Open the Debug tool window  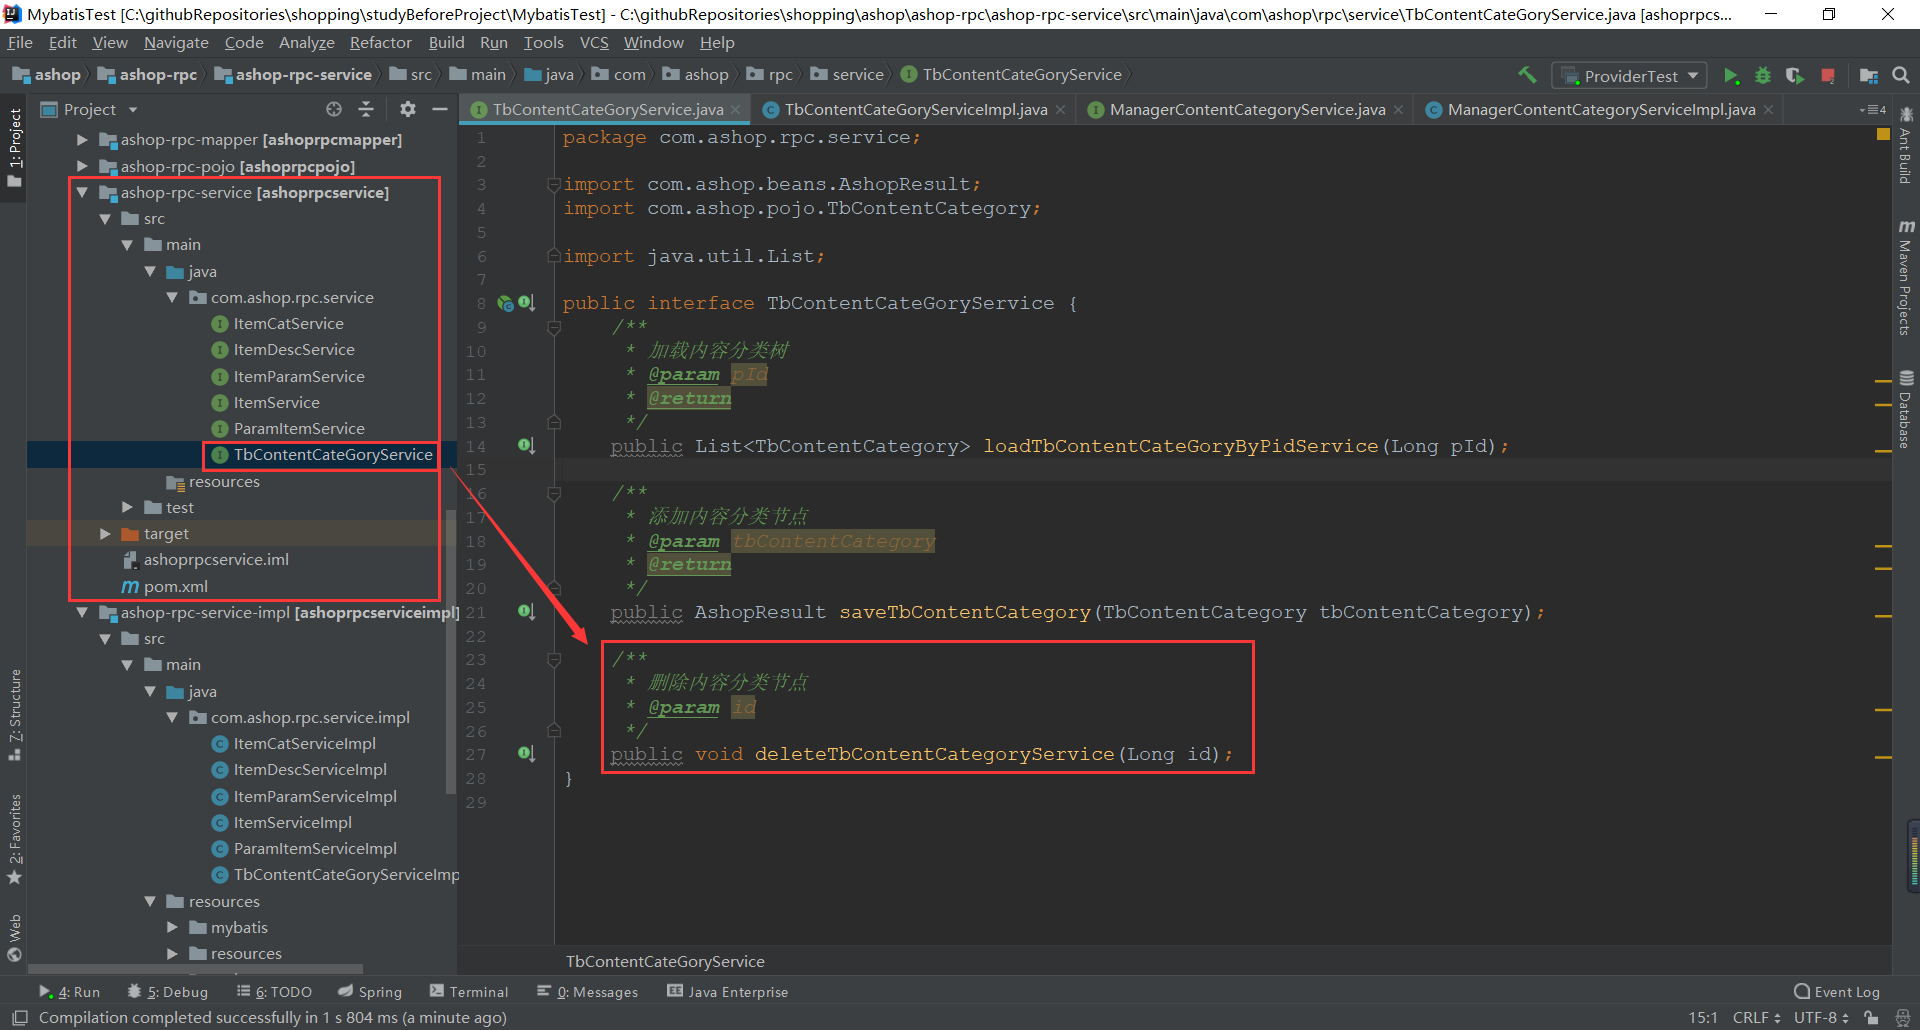point(168,992)
